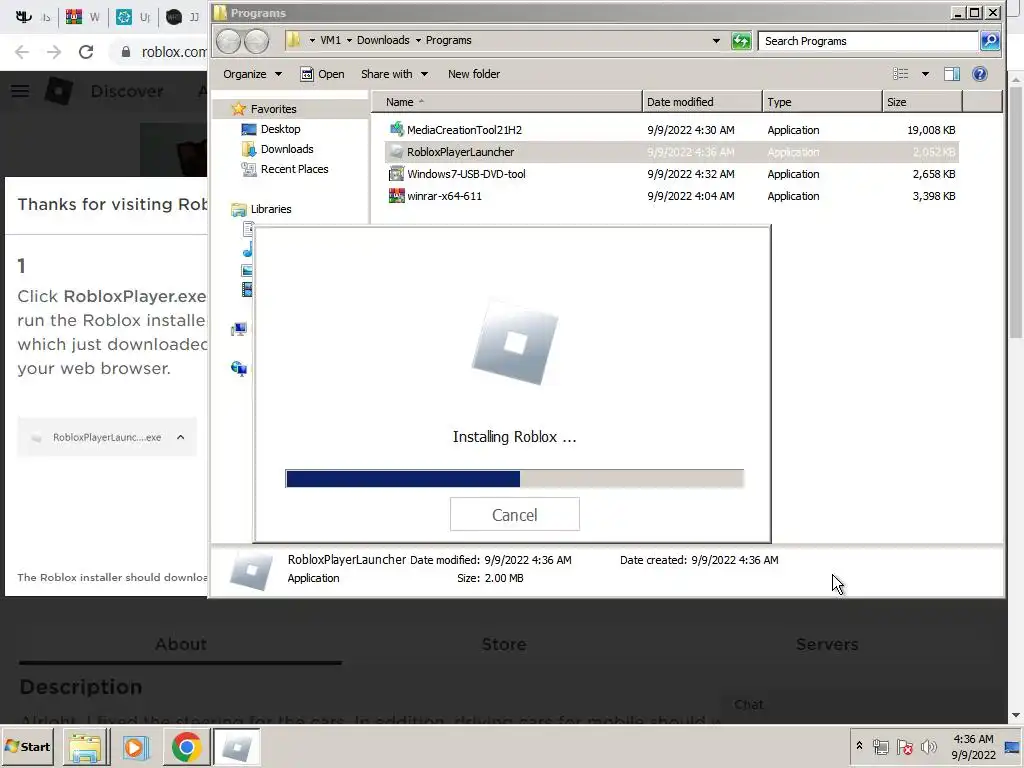
Task: Click the Explorer forward navigation button
Action: (257, 41)
